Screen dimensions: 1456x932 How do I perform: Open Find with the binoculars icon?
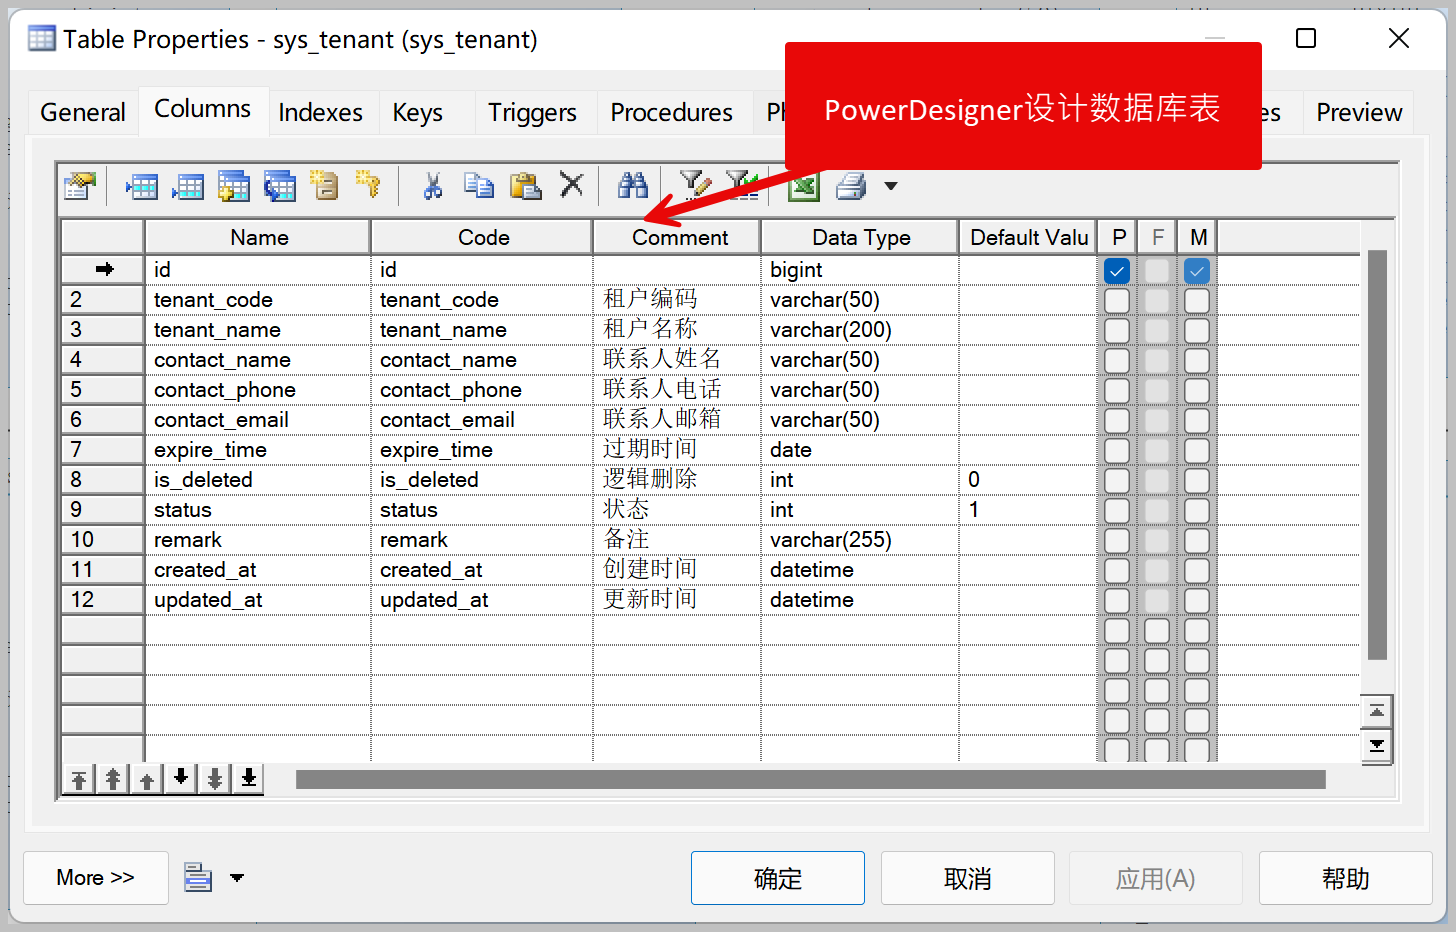[x=632, y=186]
